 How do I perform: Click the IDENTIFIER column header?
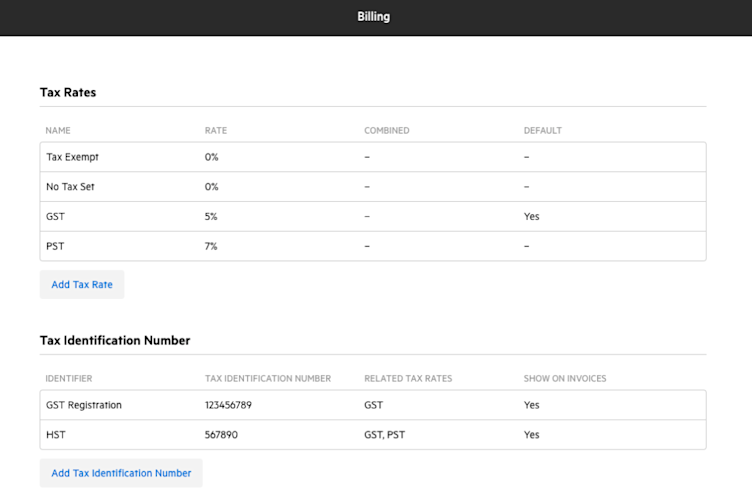click(70, 379)
